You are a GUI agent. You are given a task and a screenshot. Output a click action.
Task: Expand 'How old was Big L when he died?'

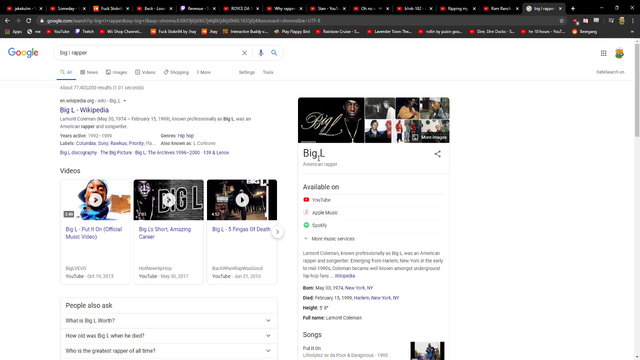coord(169,336)
